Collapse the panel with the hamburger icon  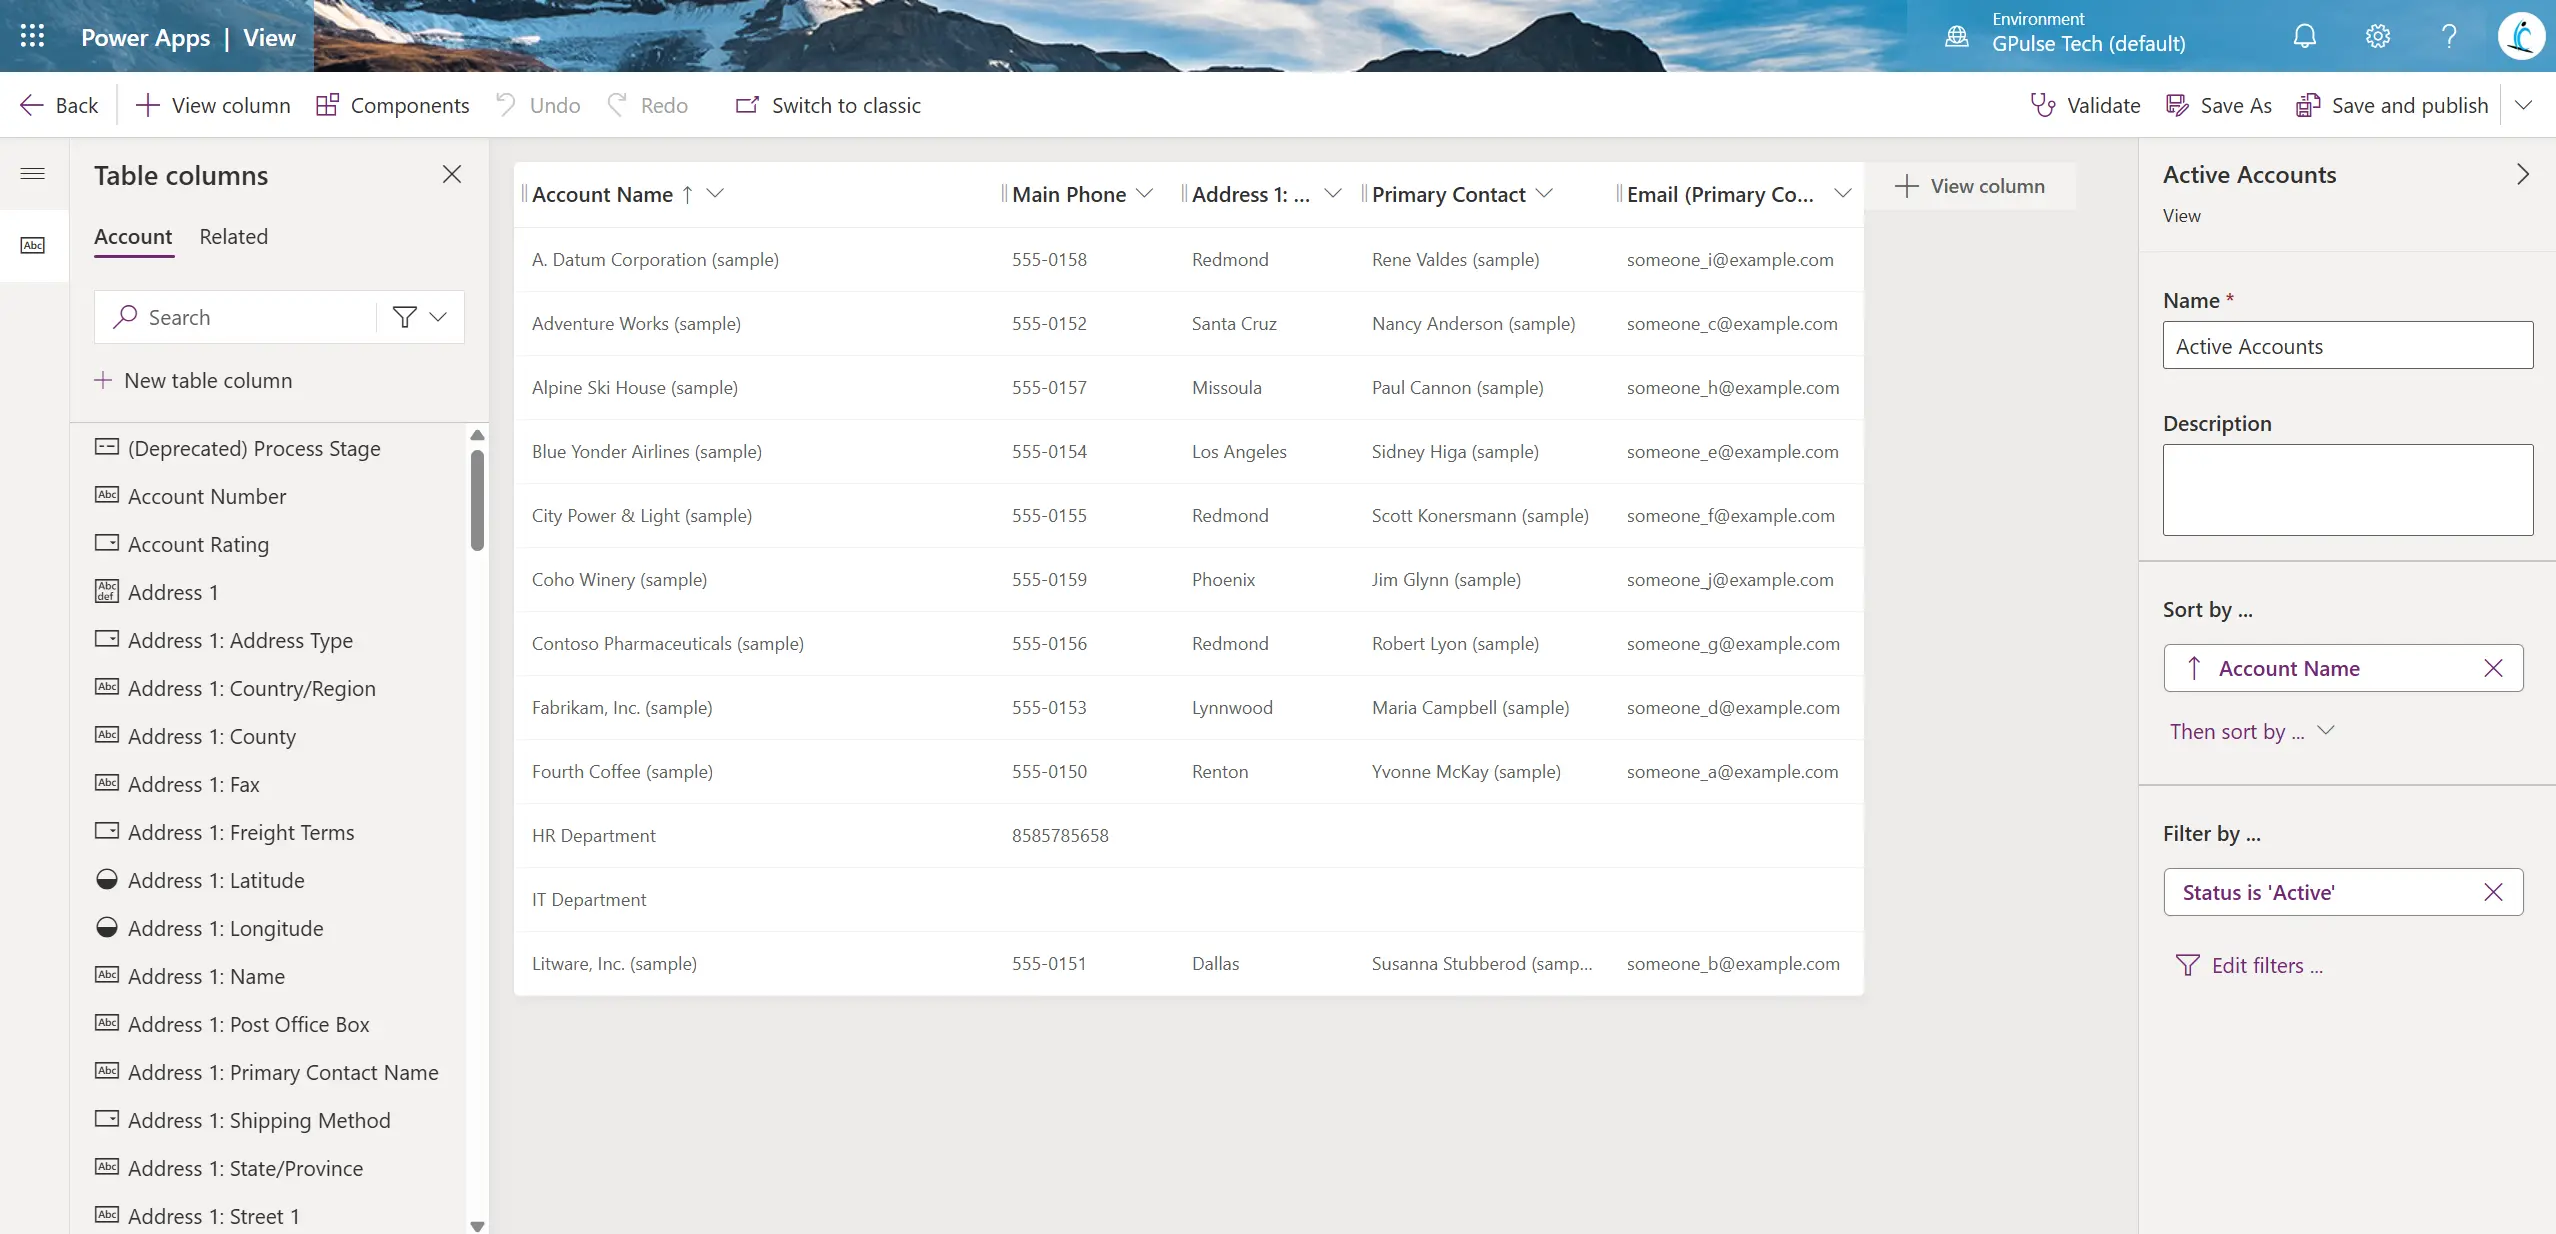pyautogui.click(x=33, y=173)
